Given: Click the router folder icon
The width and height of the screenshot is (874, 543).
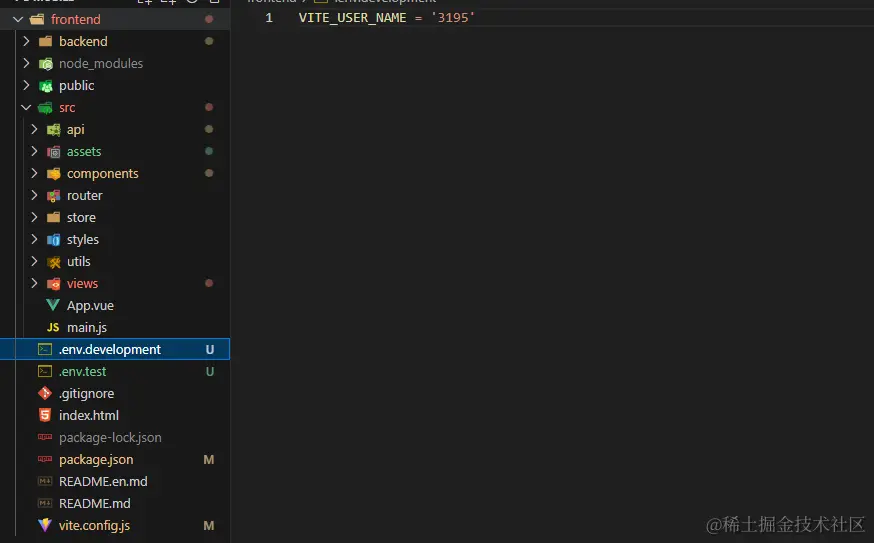Looking at the screenshot, I should point(54,196).
